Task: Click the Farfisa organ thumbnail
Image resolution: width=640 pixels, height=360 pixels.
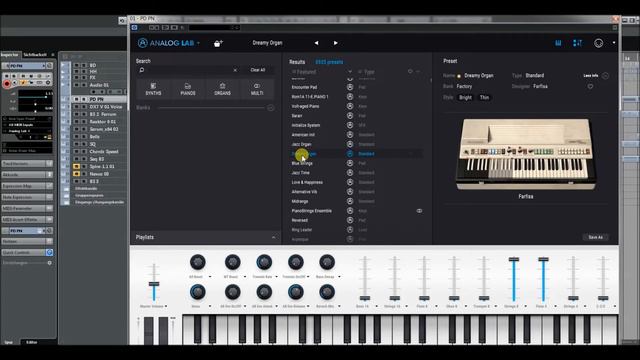Action: click(526, 154)
